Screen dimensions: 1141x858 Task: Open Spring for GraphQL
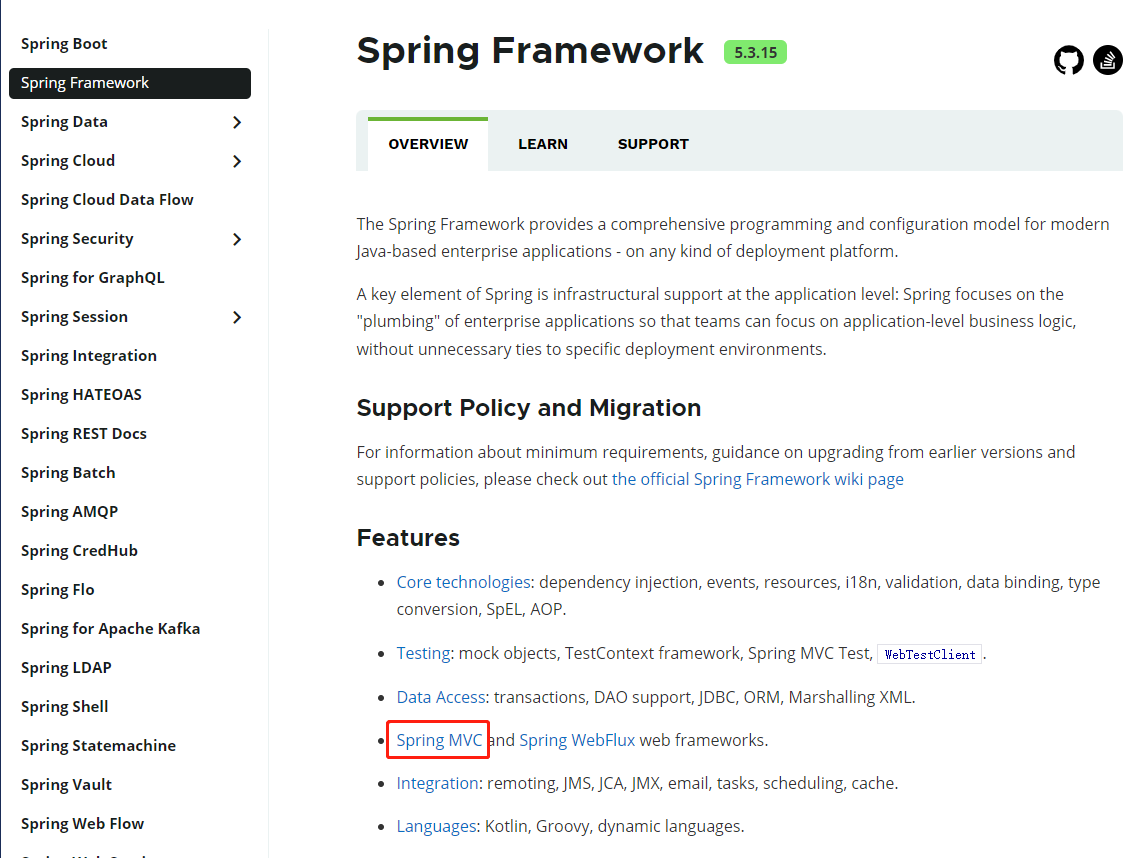point(92,278)
